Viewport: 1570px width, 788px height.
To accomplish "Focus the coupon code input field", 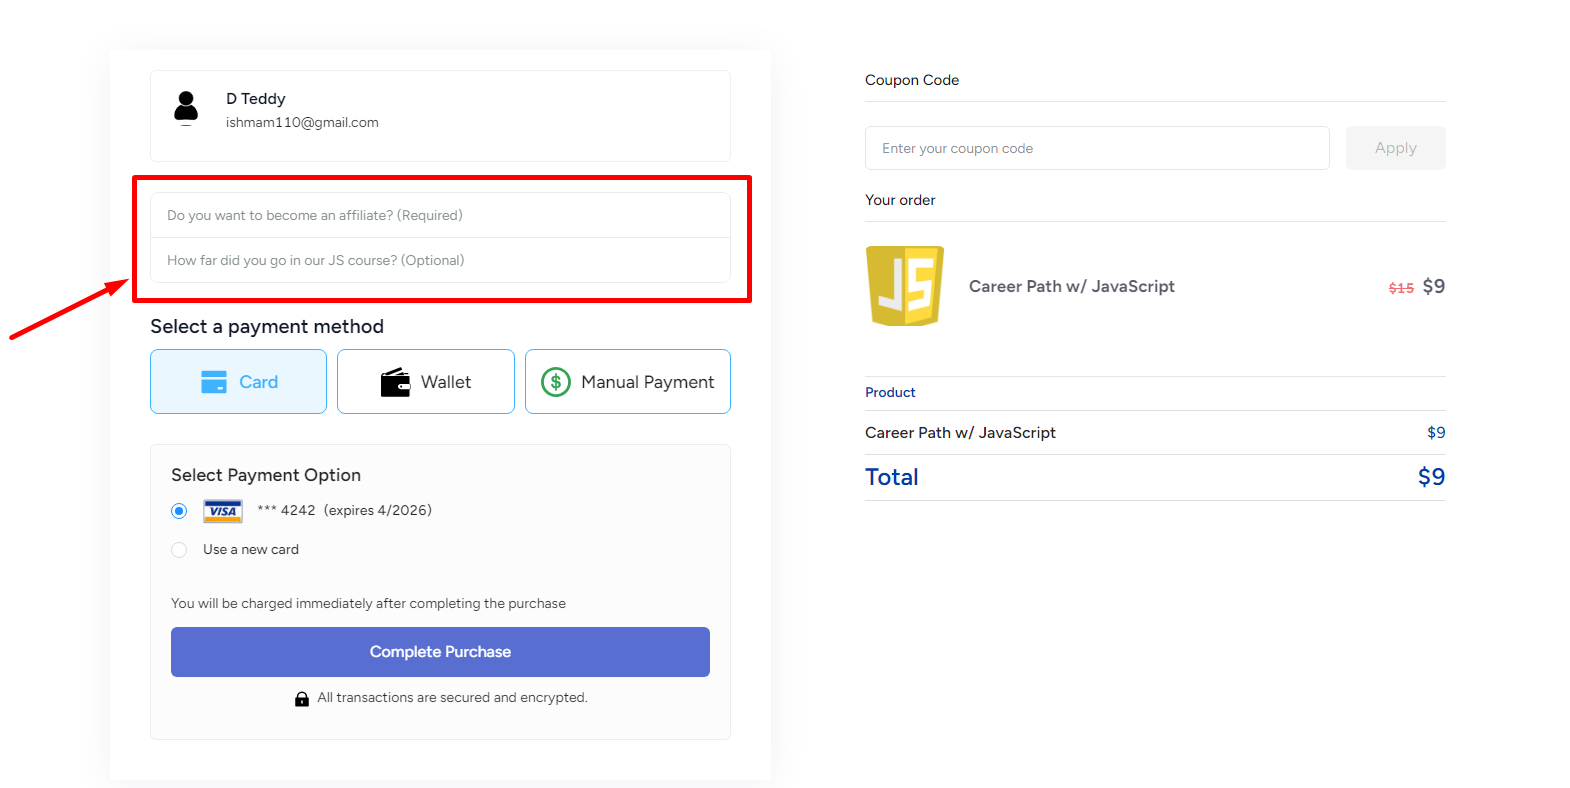I will click(1097, 148).
